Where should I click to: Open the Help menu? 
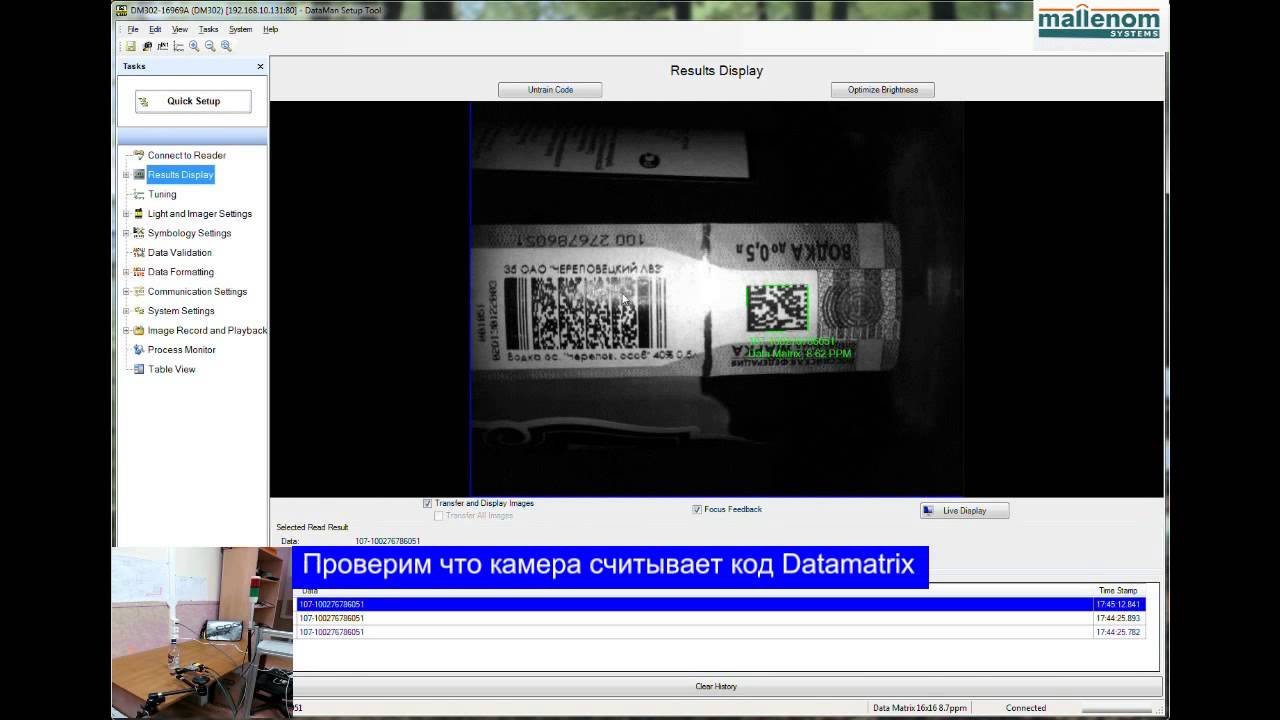pos(271,29)
